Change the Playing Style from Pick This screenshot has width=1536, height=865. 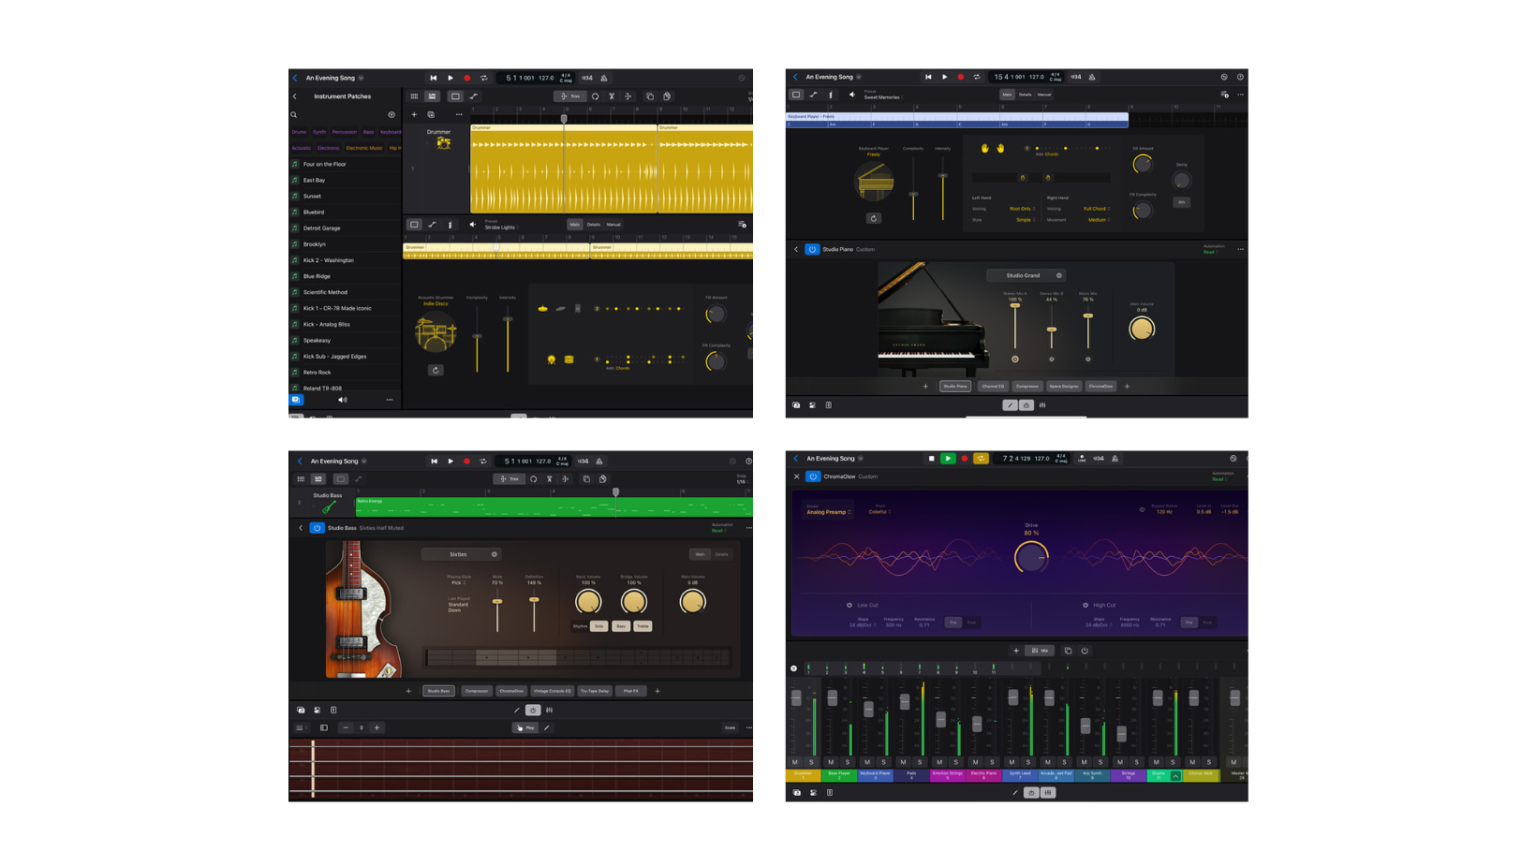[456, 584]
